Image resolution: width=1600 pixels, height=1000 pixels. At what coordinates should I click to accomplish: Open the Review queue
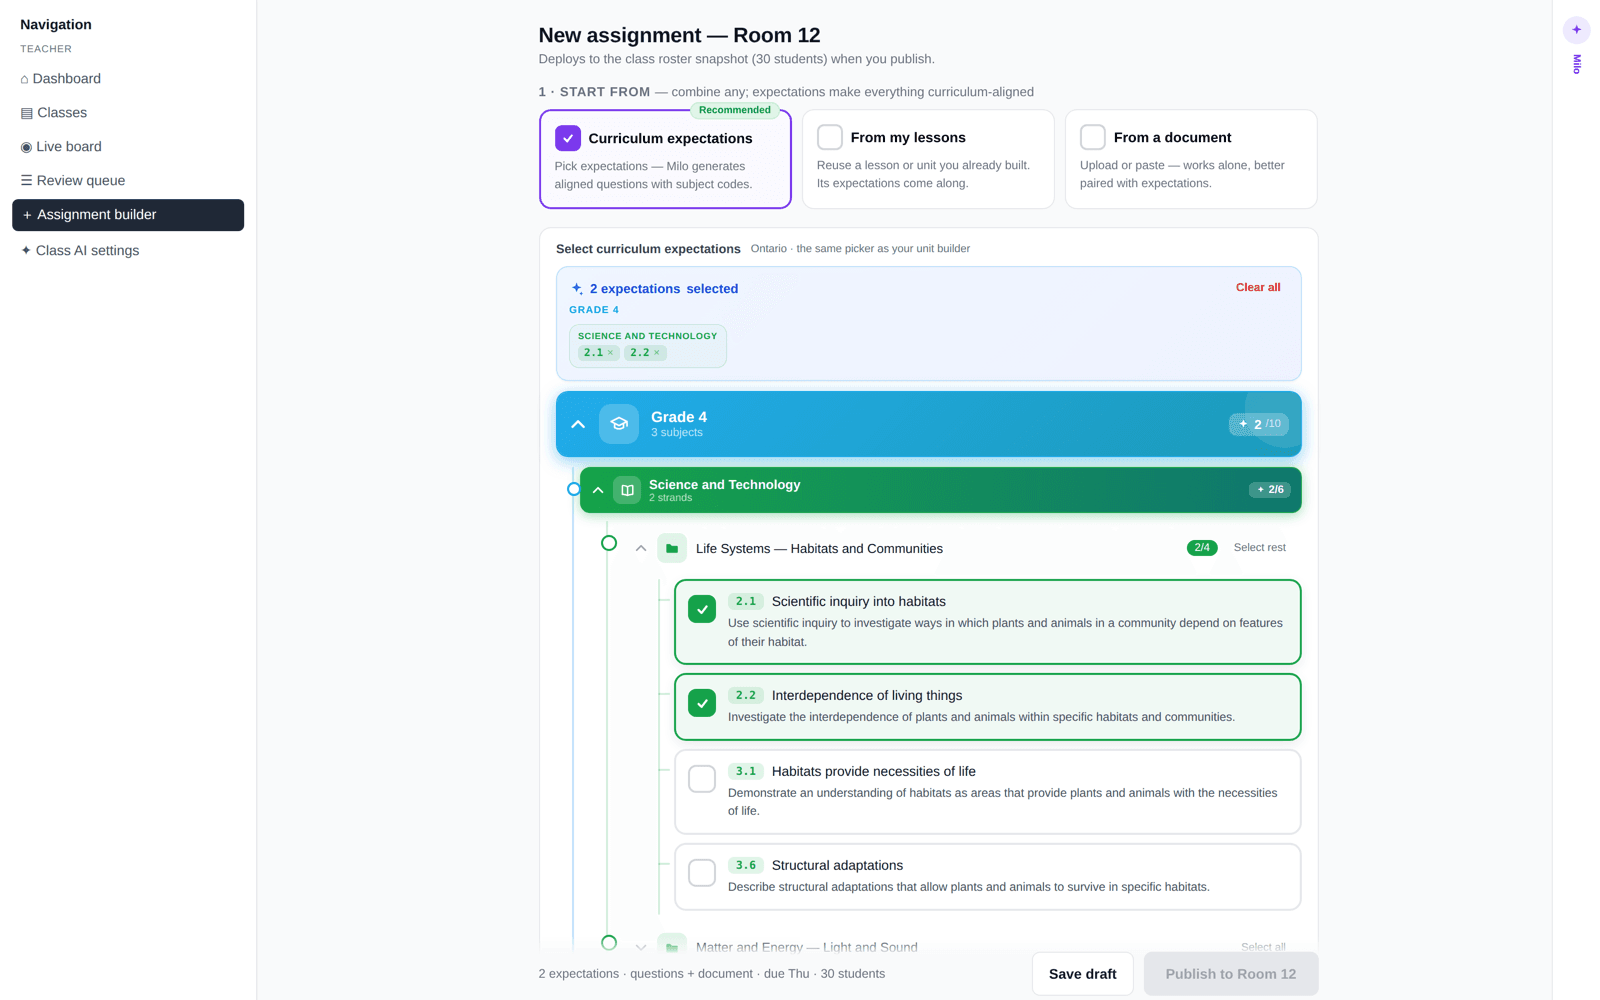[128, 181]
